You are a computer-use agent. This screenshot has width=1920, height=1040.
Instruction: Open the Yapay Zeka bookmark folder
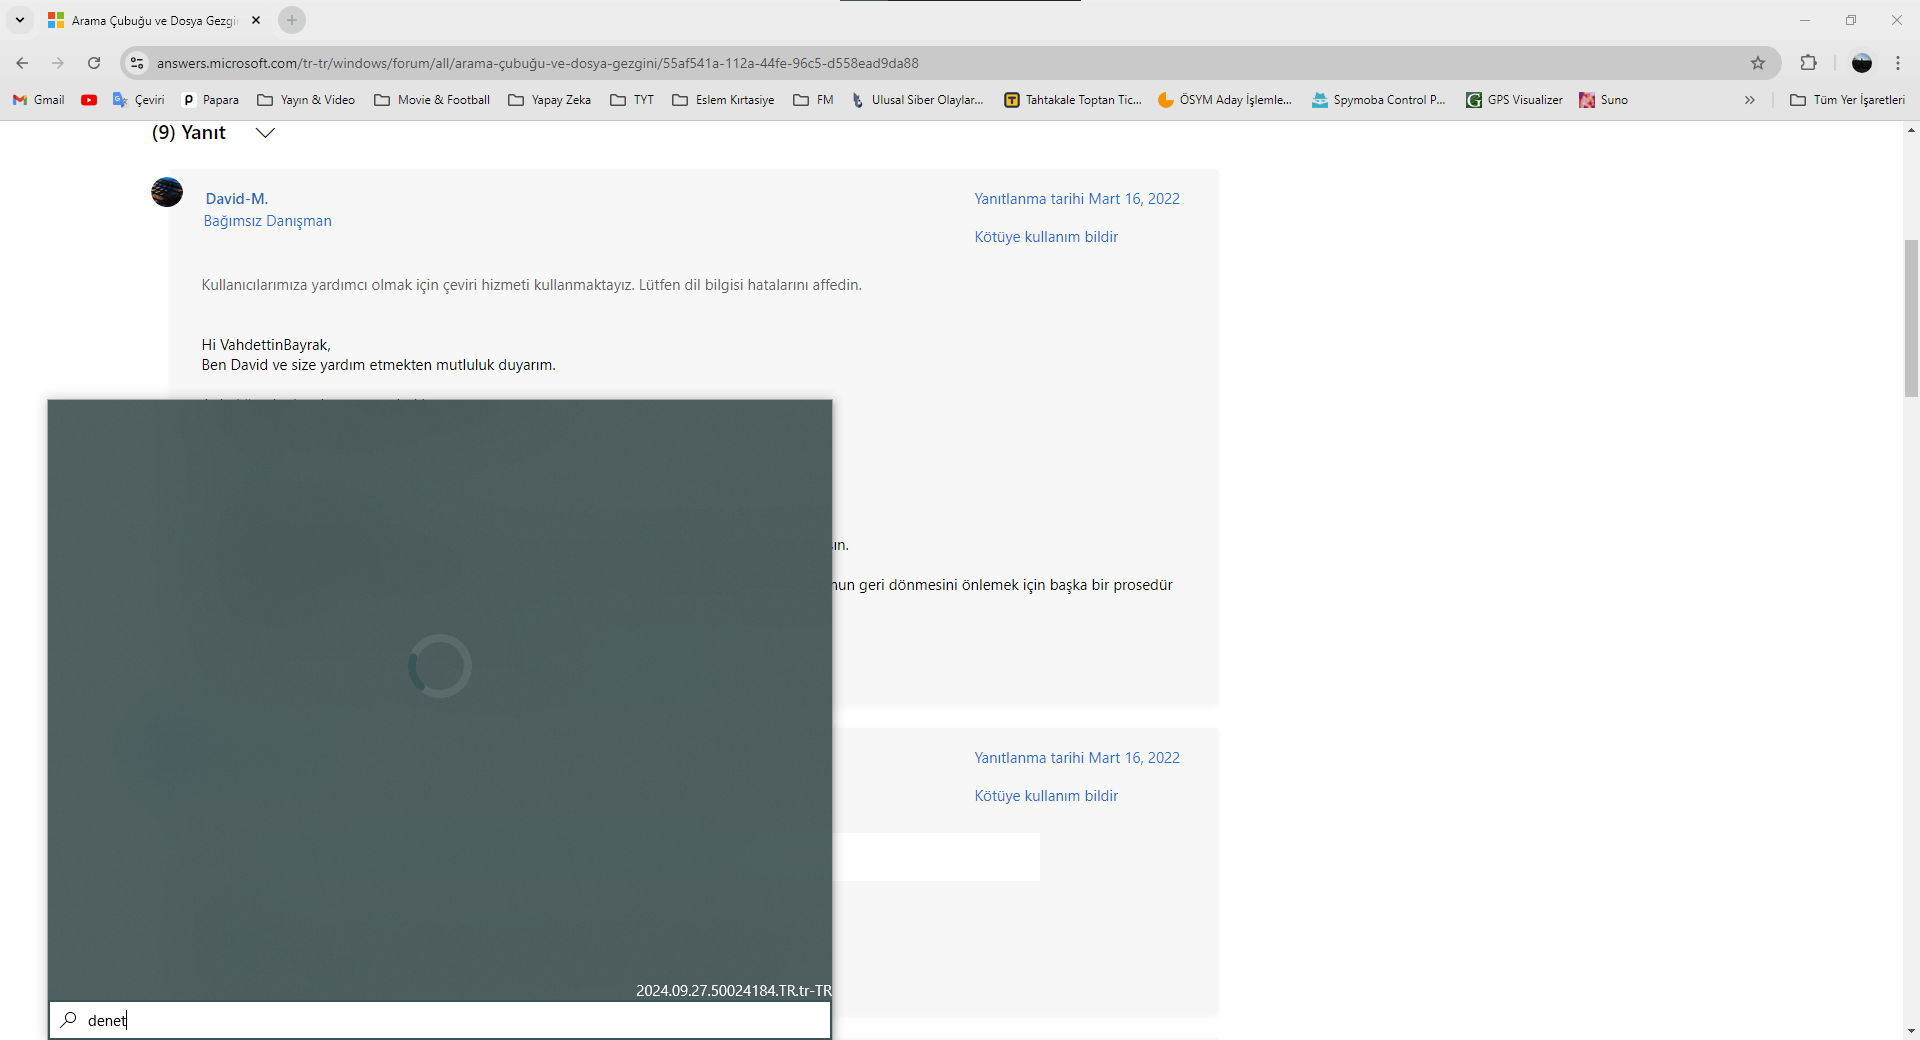click(x=550, y=100)
